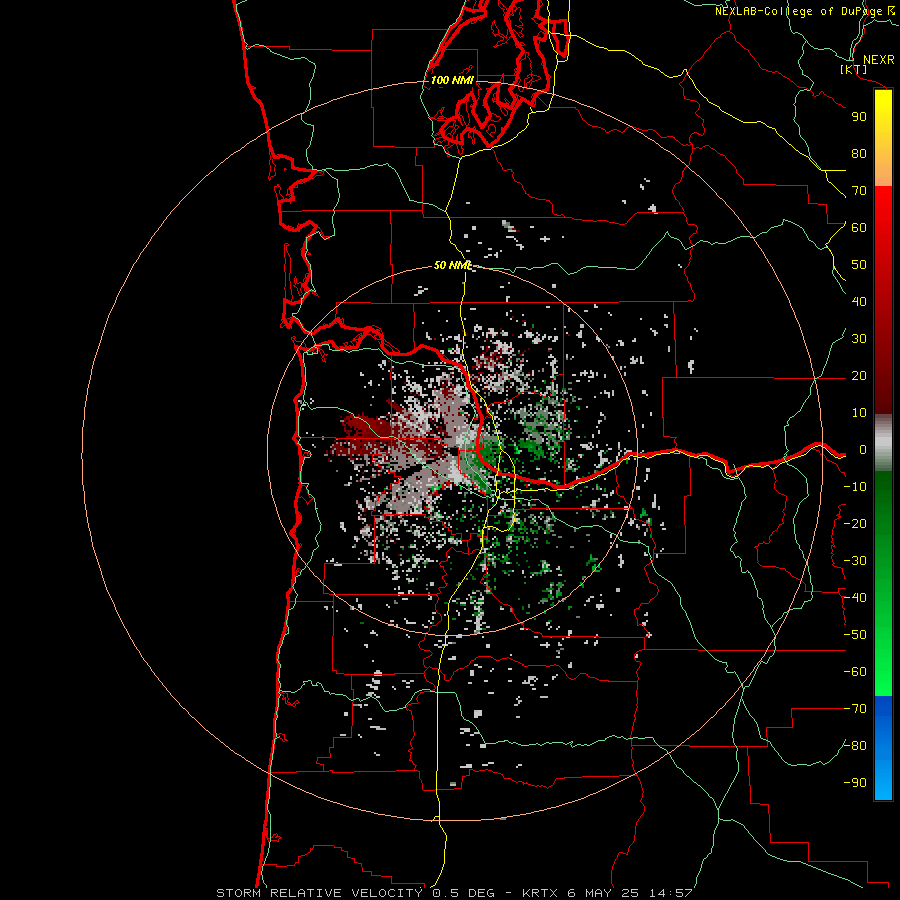Click the positive 70 knot scale label
The image size is (900, 900).
click(x=859, y=191)
